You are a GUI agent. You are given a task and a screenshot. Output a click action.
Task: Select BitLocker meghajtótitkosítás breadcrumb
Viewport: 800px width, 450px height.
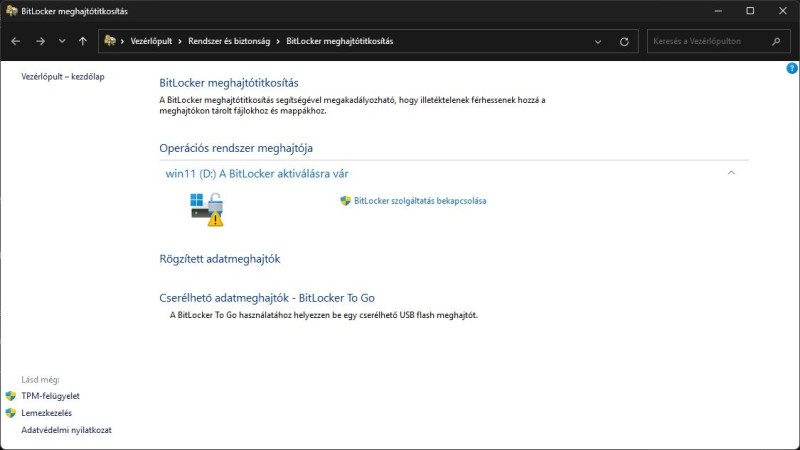(339, 41)
